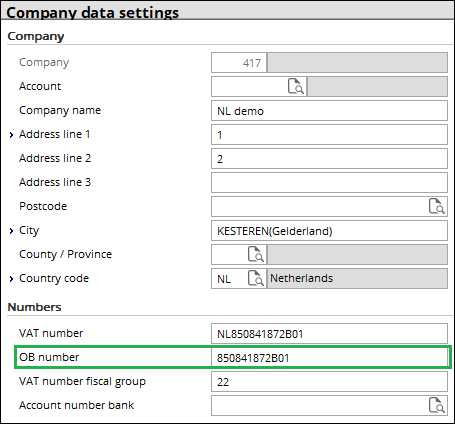Click the VAT number fiscal group field
The image size is (455, 424).
(329, 381)
